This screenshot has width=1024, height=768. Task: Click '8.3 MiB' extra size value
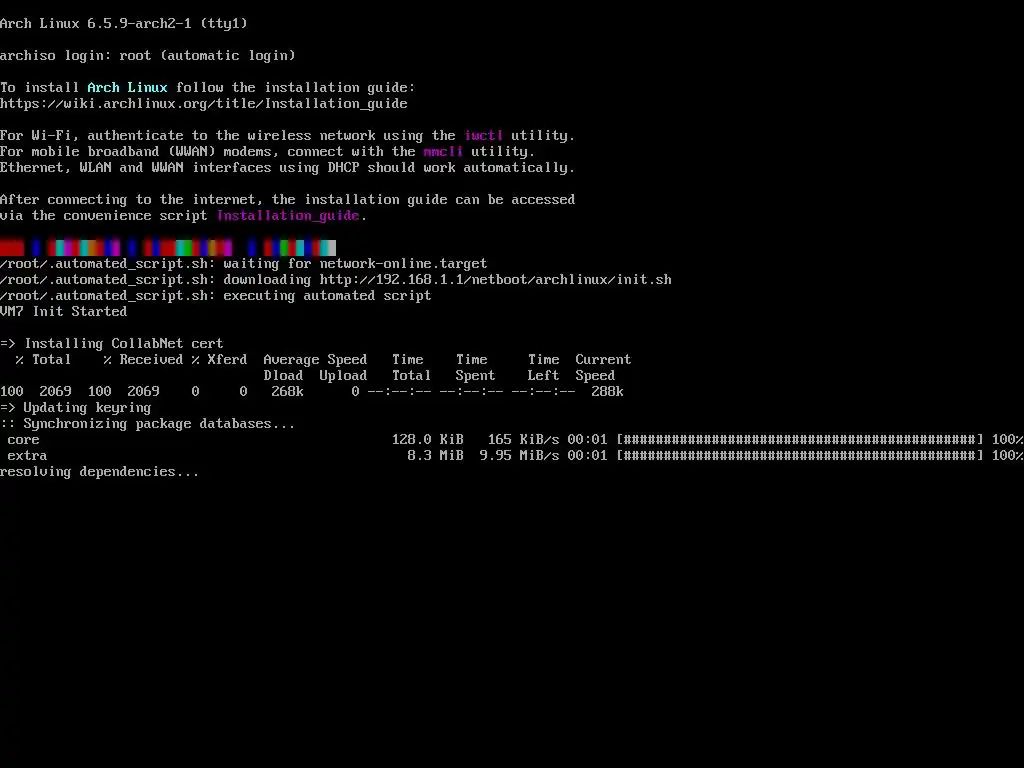pyautogui.click(x=436, y=456)
